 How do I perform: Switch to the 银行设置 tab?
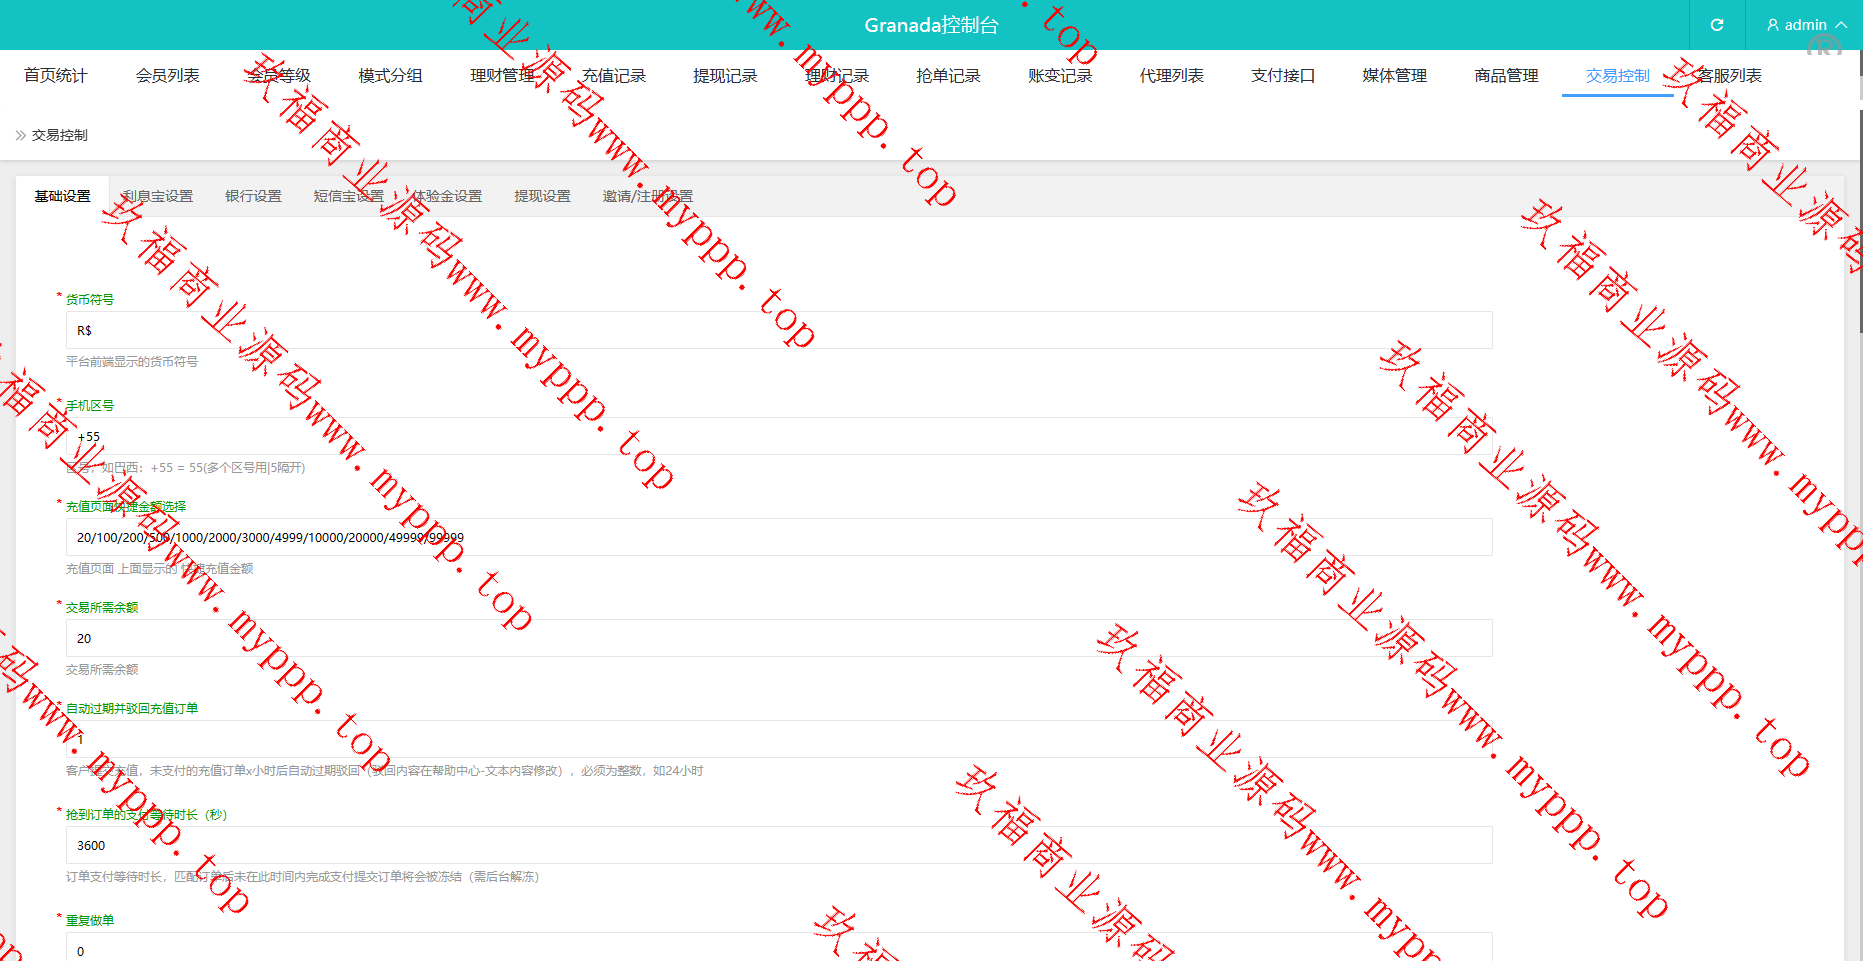click(x=253, y=196)
